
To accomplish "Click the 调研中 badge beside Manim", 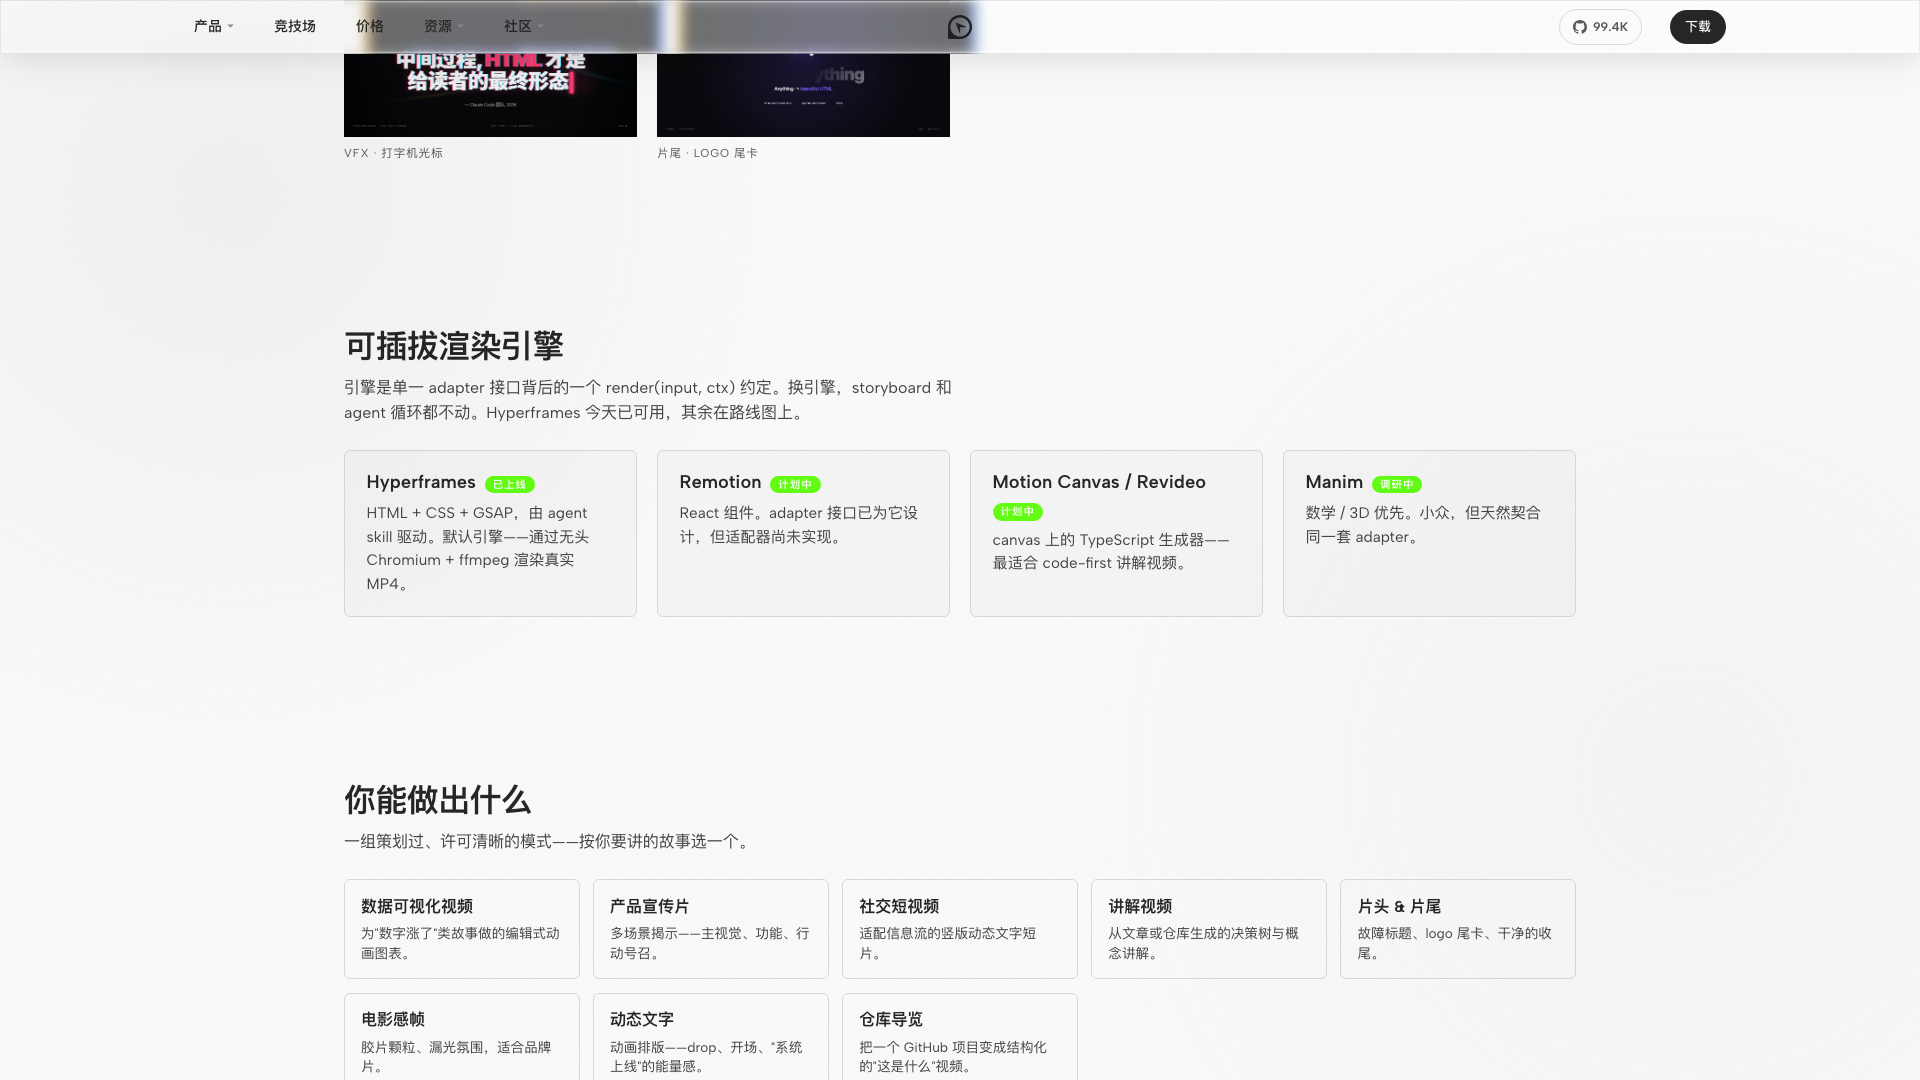I will pos(1397,484).
